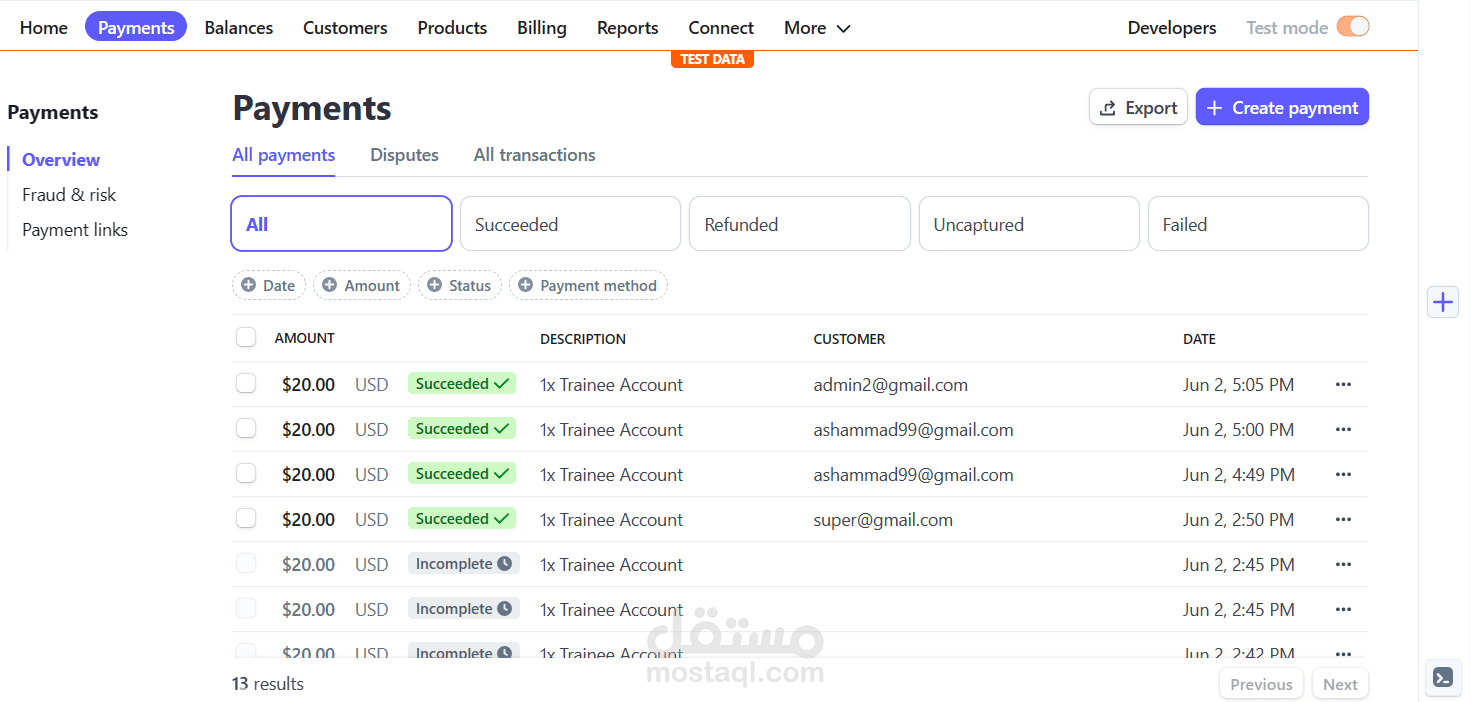Add a Date filter

(268, 286)
